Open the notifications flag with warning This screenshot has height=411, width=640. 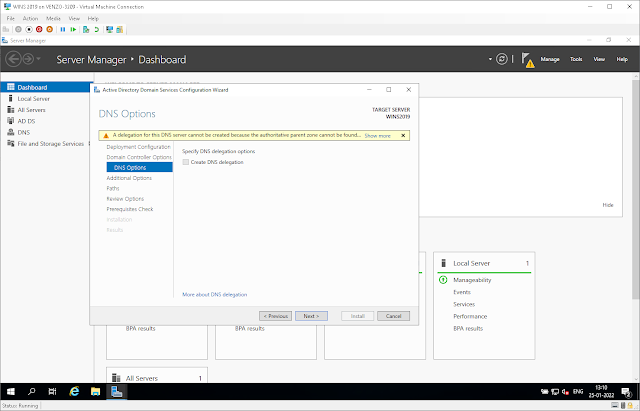tap(527, 60)
